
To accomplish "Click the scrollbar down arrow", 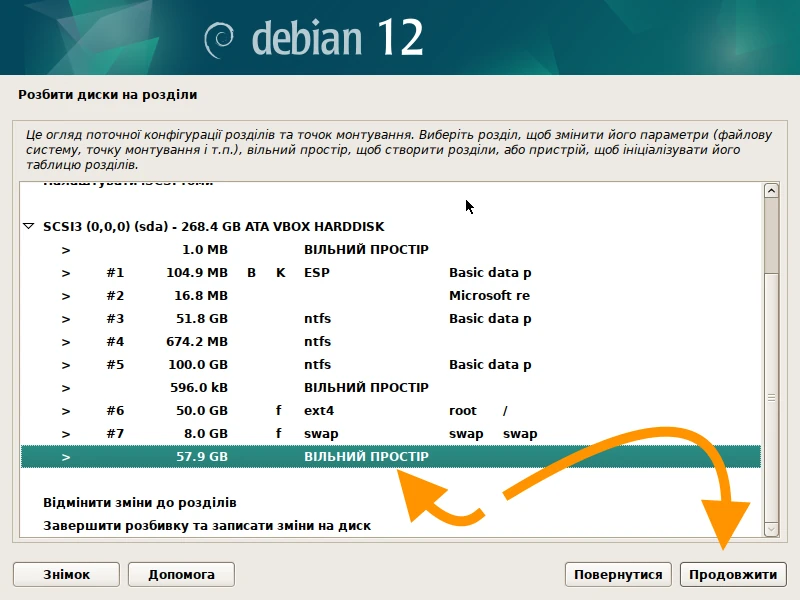I will coord(771,530).
